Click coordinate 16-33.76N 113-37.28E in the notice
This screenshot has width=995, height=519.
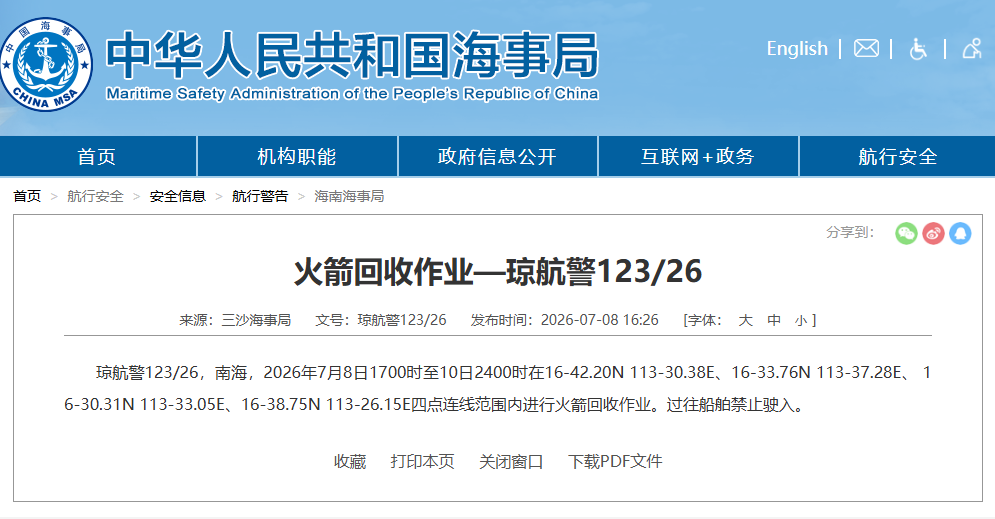pyautogui.click(x=816, y=372)
